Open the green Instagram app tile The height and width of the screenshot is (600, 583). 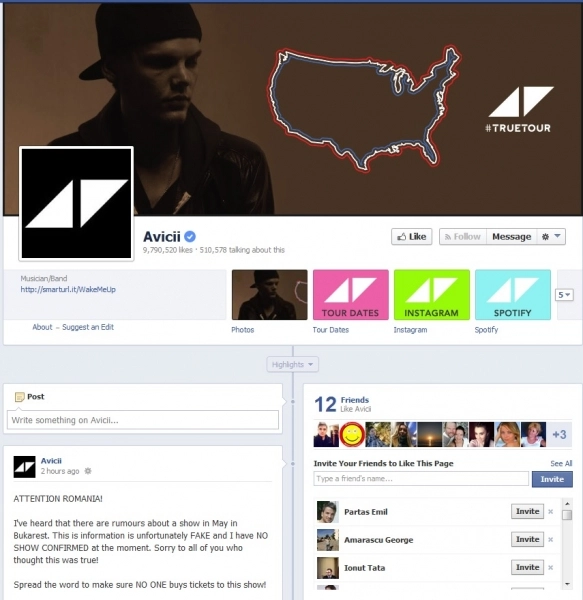tap(432, 294)
